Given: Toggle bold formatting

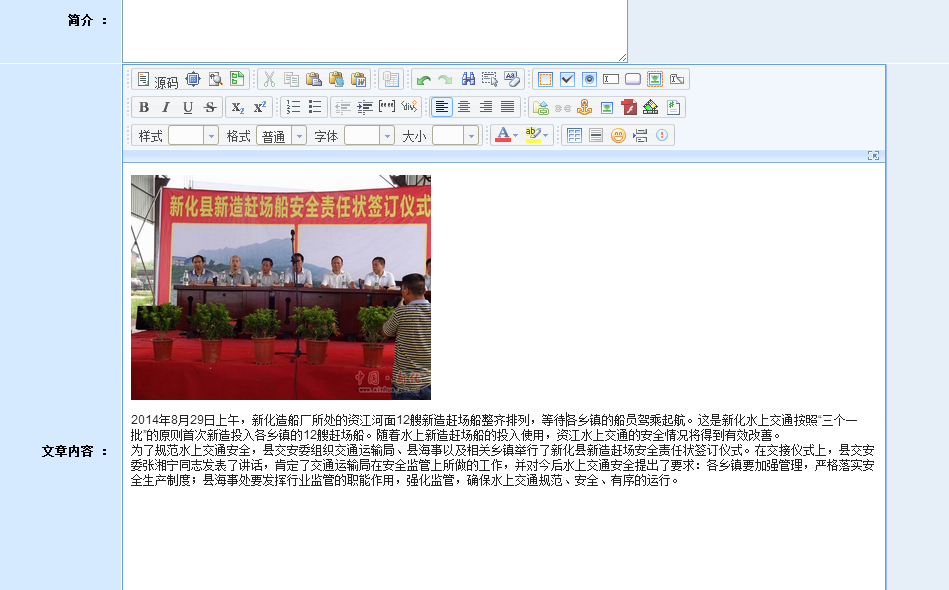Looking at the screenshot, I should click(x=143, y=108).
